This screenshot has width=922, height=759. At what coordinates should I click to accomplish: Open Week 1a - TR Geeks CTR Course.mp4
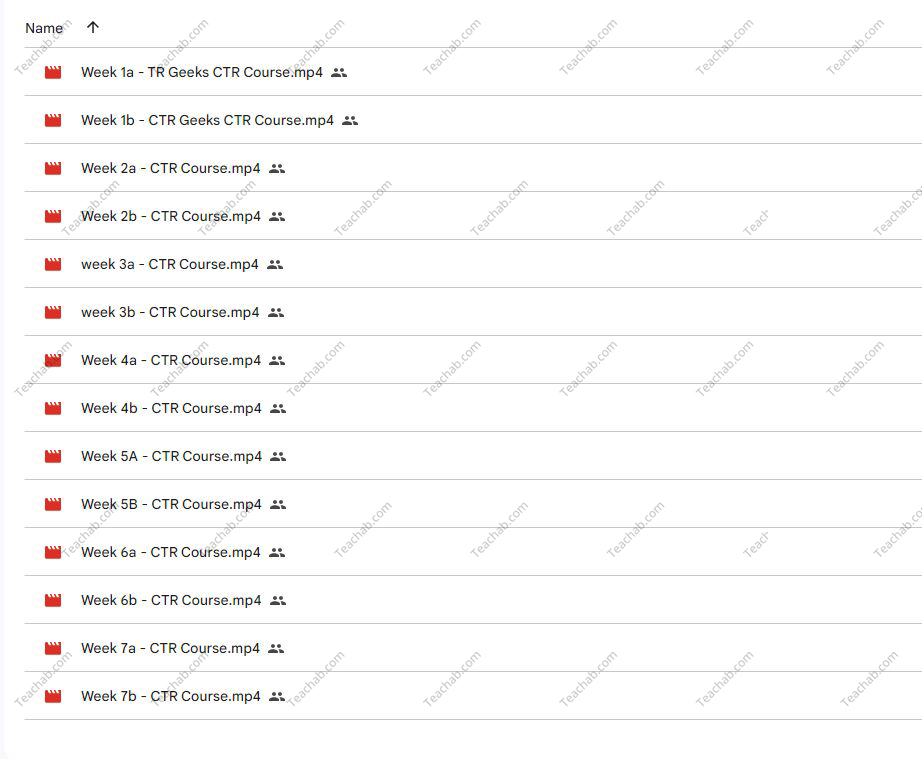(201, 72)
